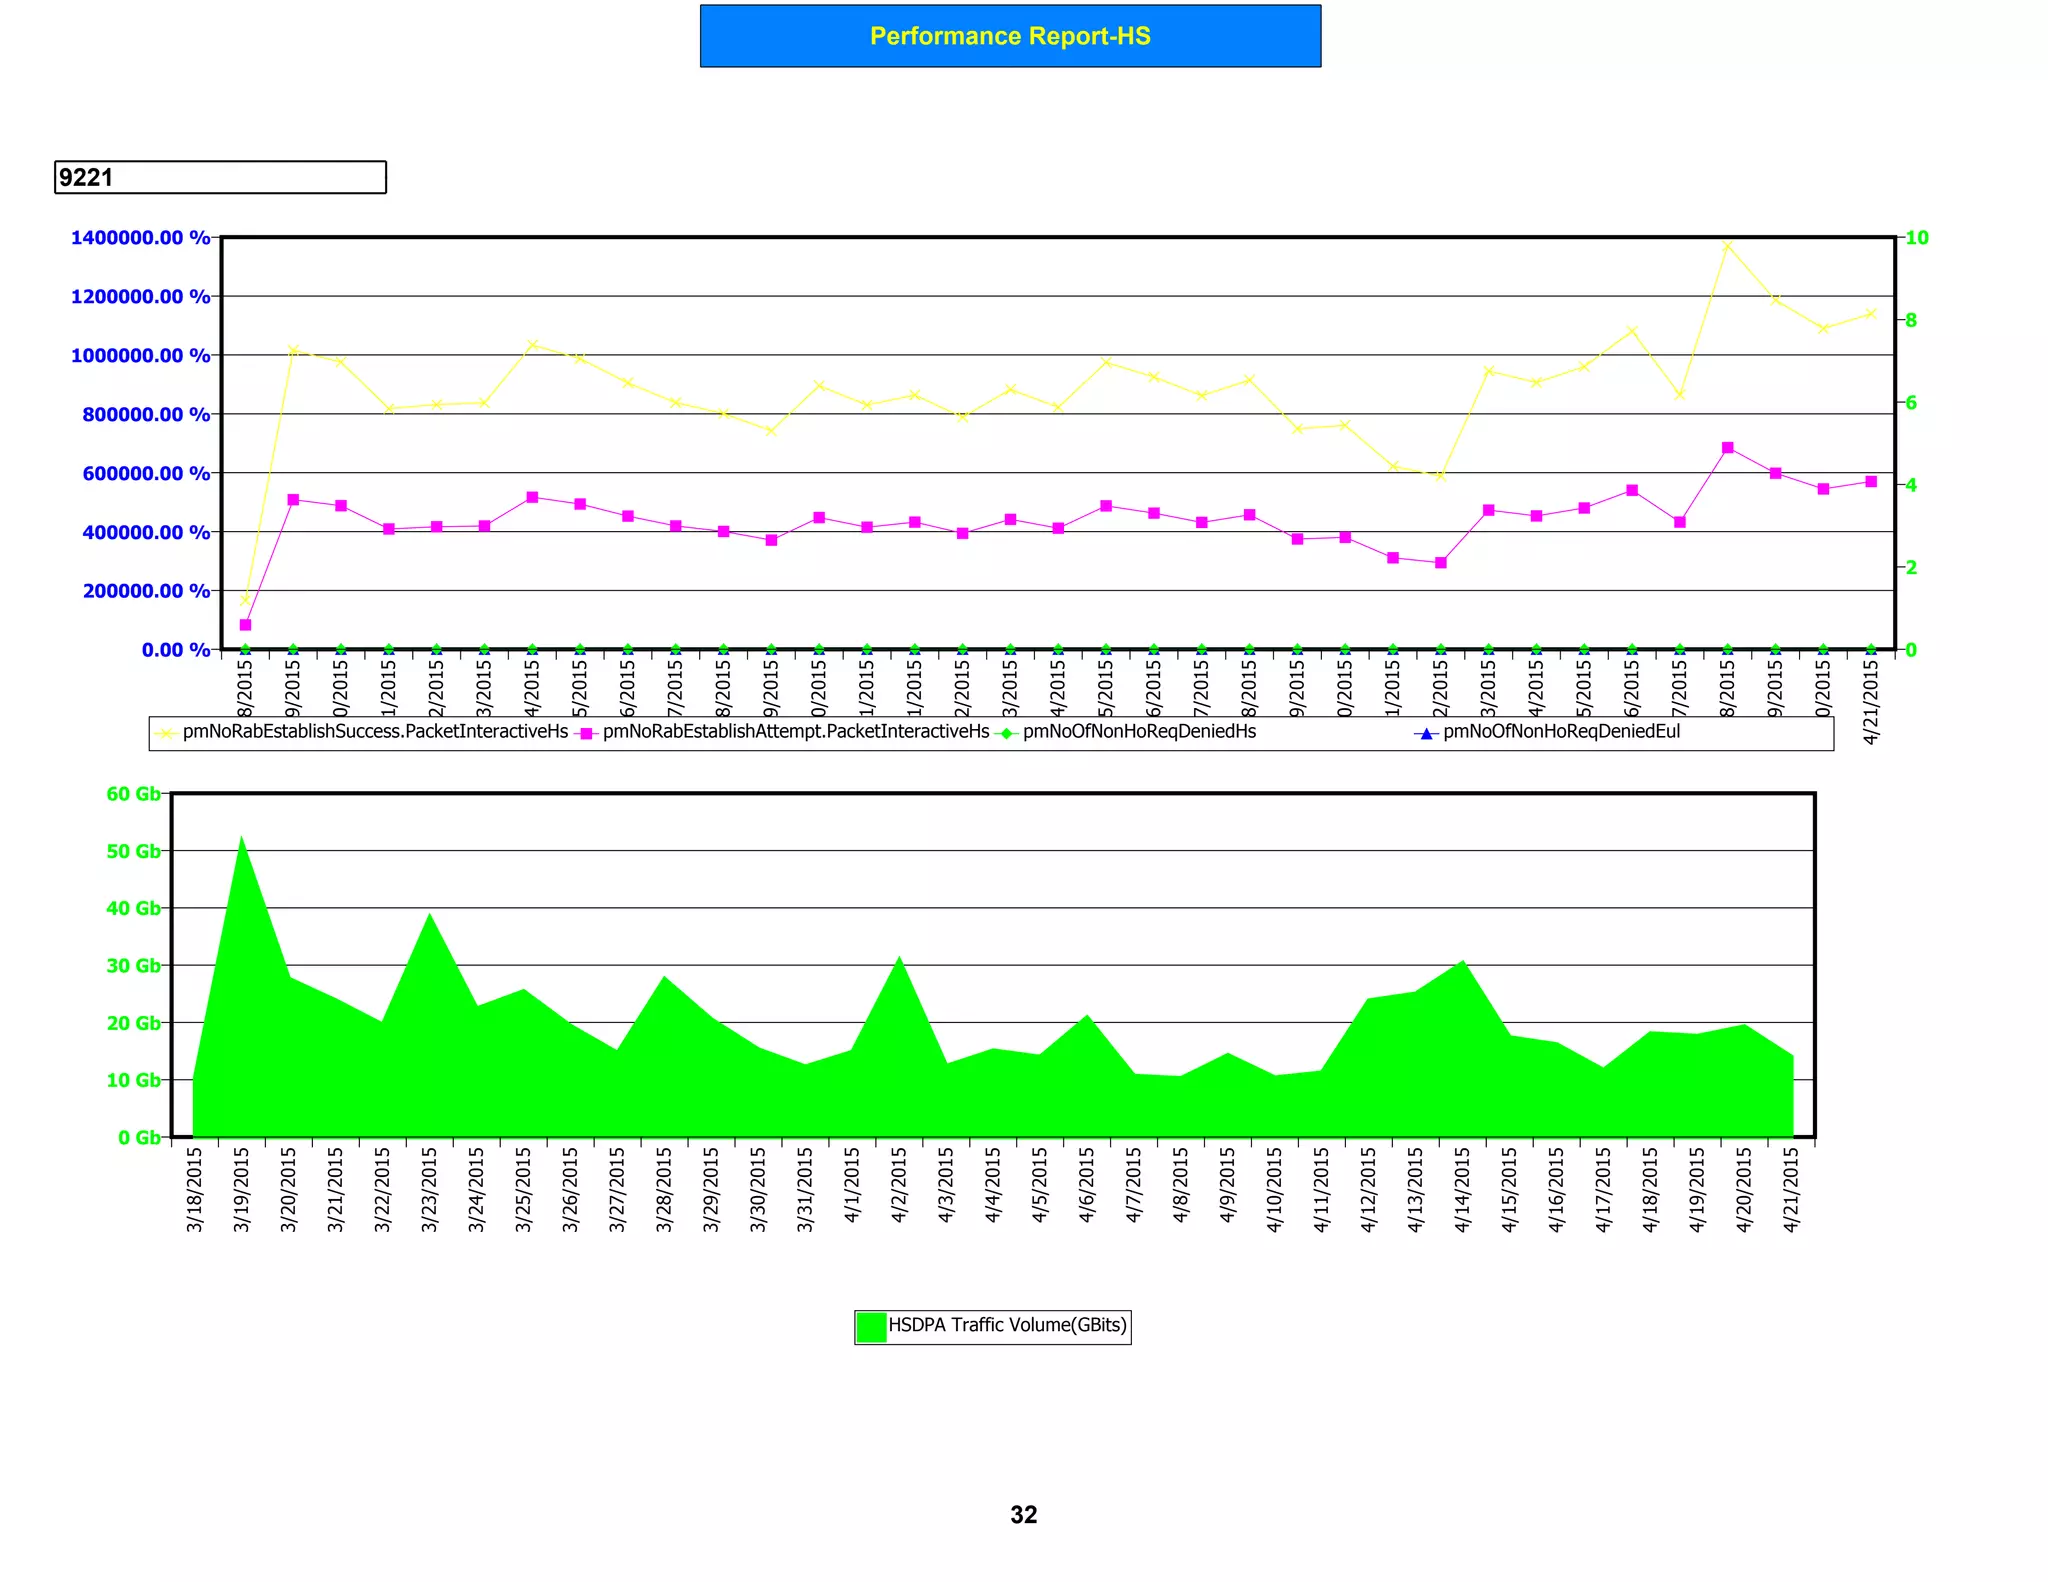Screen dimensions: 2048x1582
Task: Click the 3/23/2015 date label, bottom chart
Action: [x=430, y=1189]
